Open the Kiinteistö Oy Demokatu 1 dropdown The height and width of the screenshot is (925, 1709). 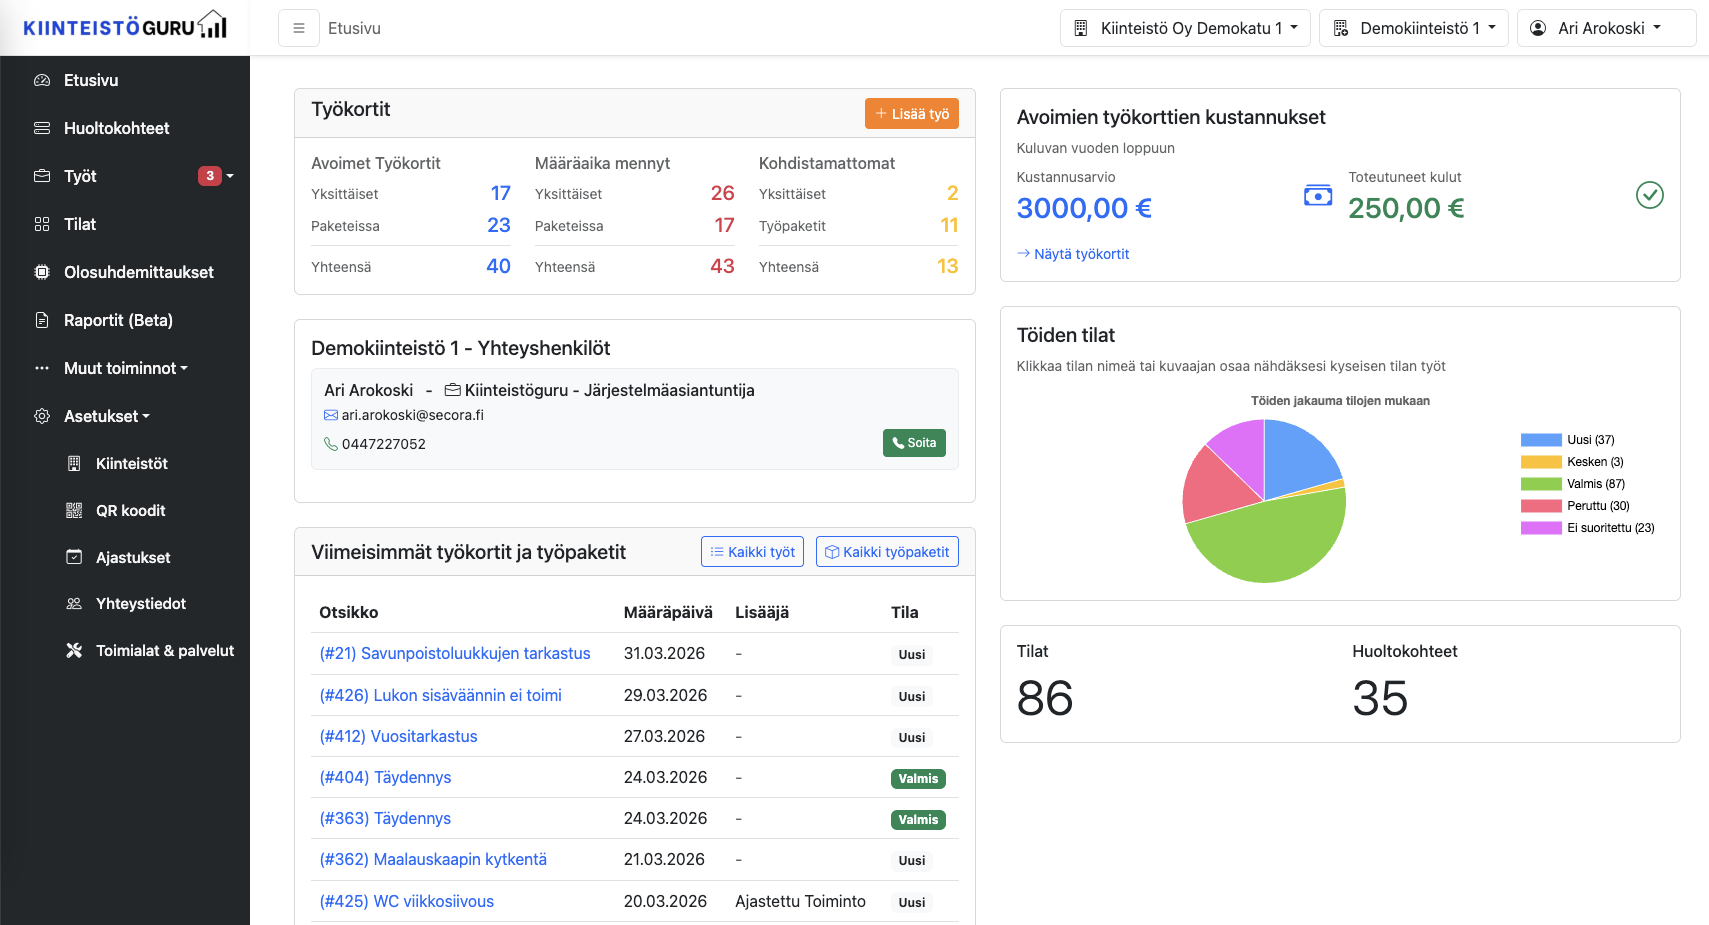(x=1185, y=28)
